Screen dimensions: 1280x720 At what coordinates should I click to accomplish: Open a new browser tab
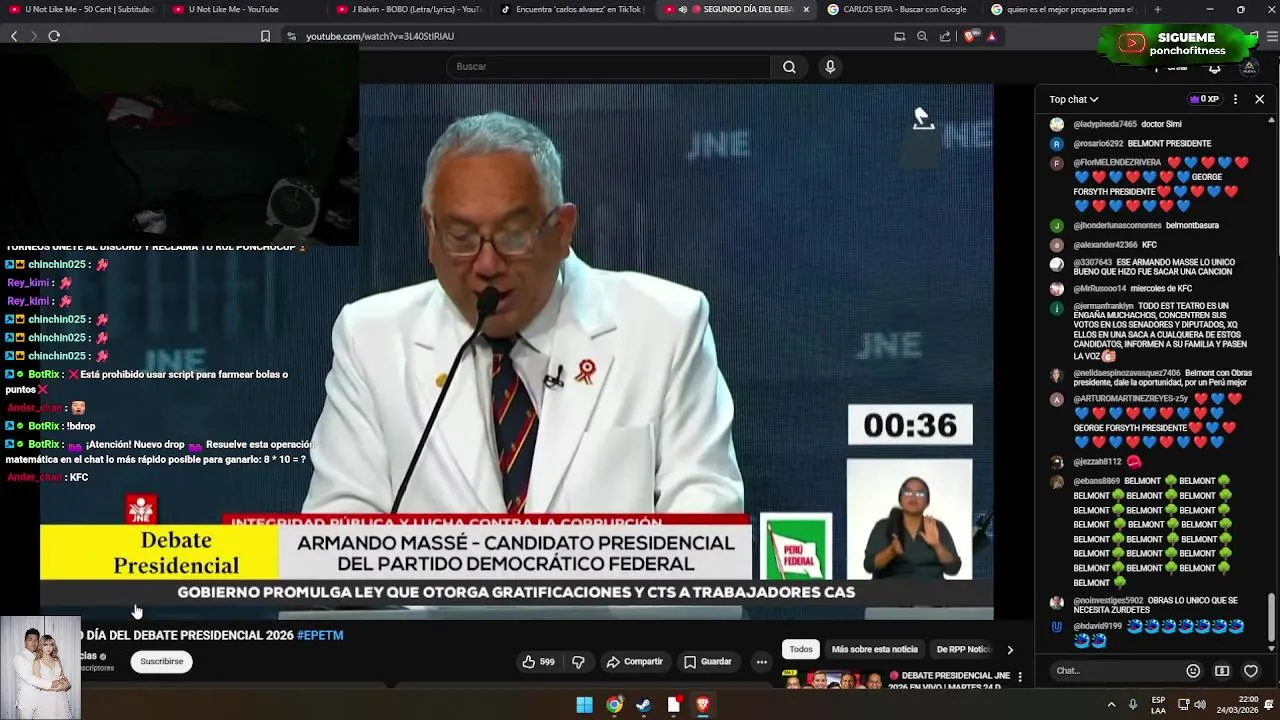point(1157,9)
